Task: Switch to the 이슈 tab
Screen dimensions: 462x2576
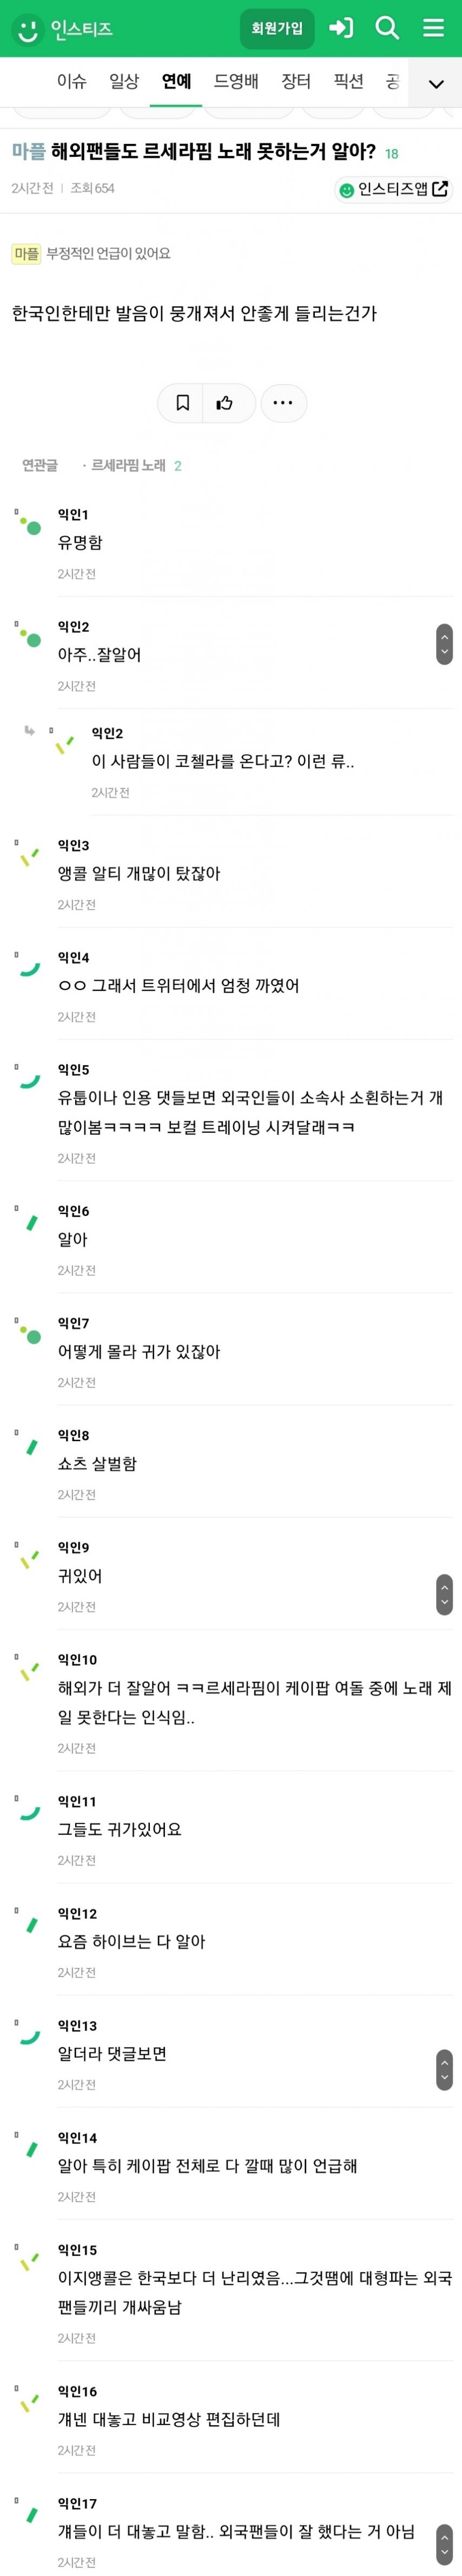Action: tap(71, 81)
